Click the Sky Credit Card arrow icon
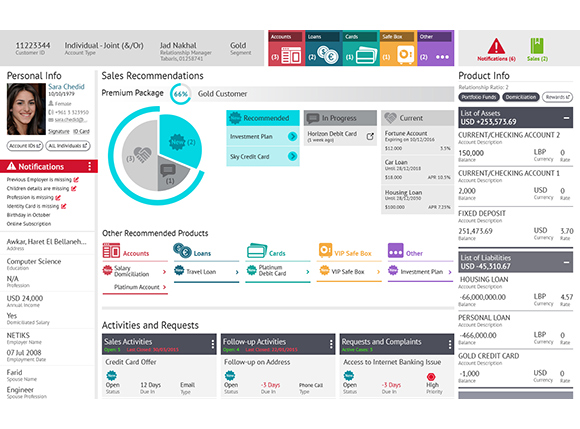The width and height of the screenshot is (580, 429). point(292,156)
